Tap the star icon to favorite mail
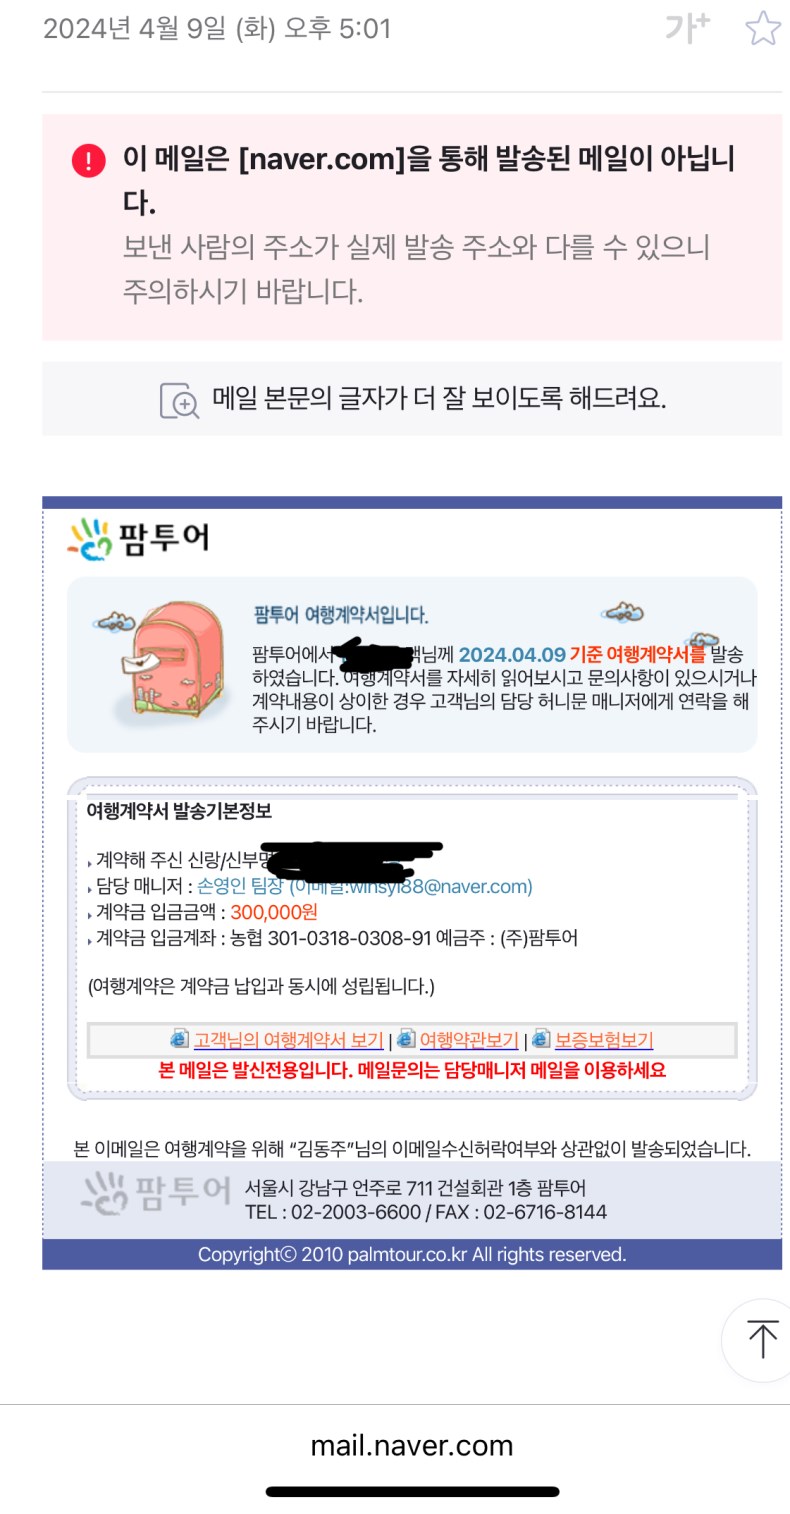The height and width of the screenshot is (1514, 790). pyautogui.click(x=763, y=28)
